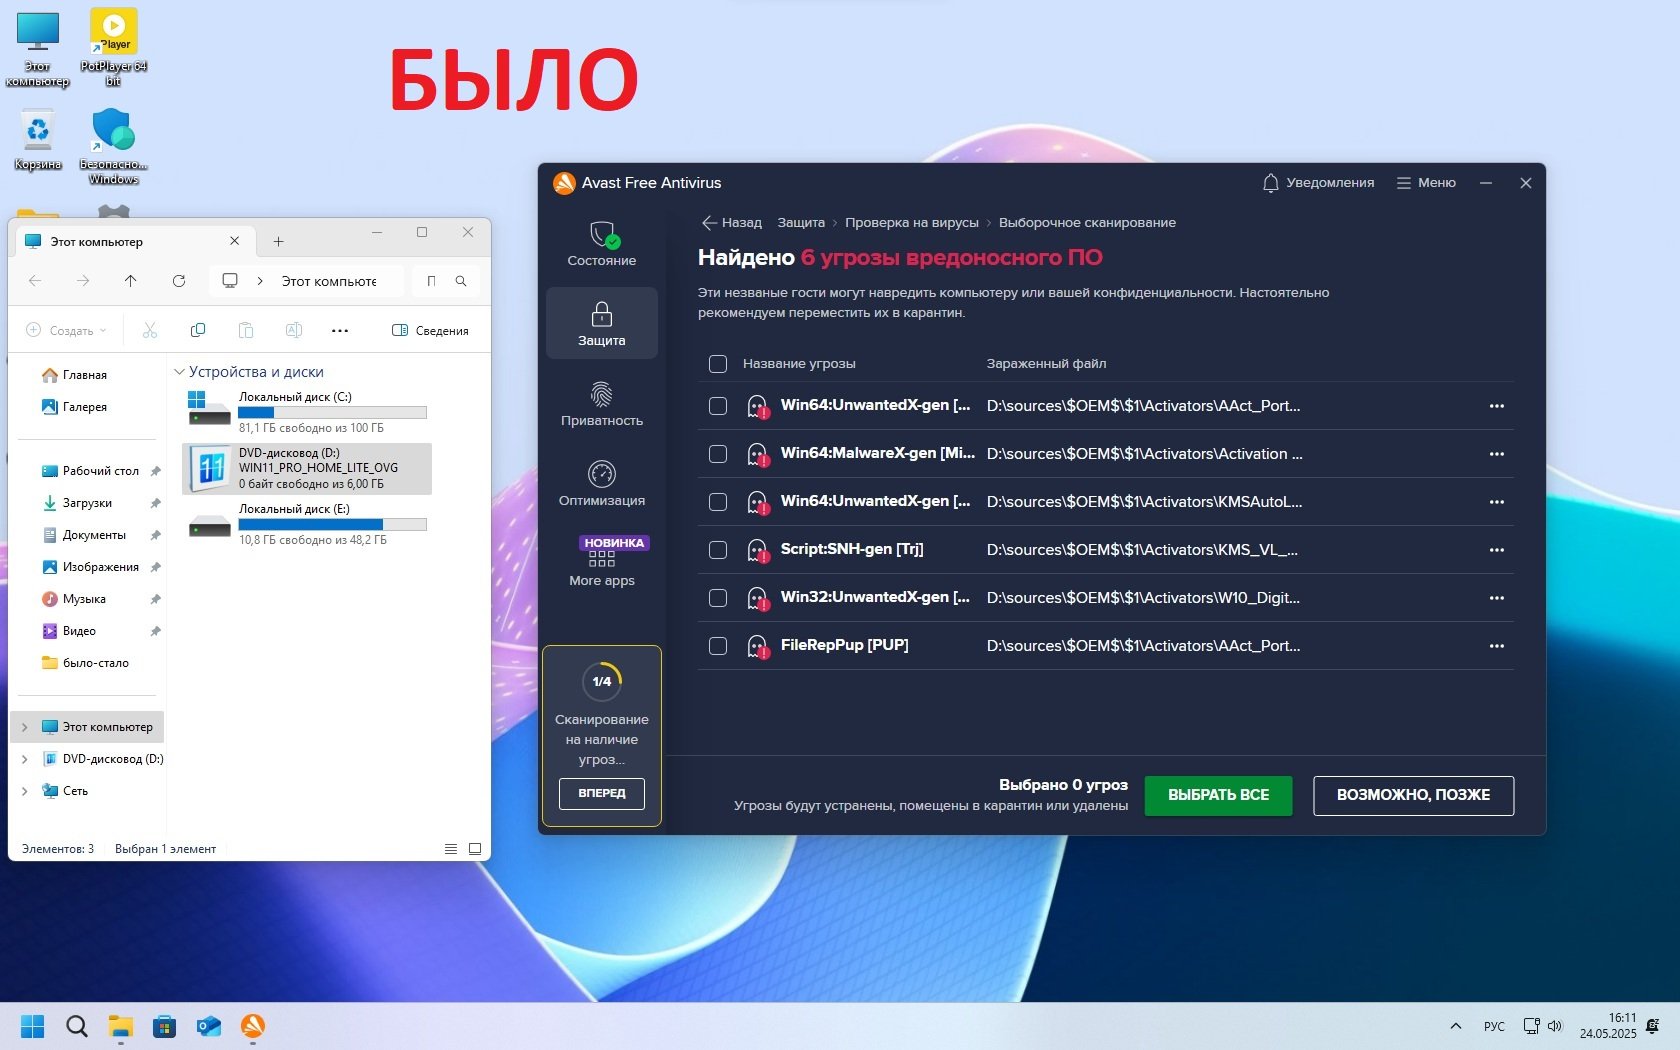Go back with the Назад arrow

[x=732, y=223]
